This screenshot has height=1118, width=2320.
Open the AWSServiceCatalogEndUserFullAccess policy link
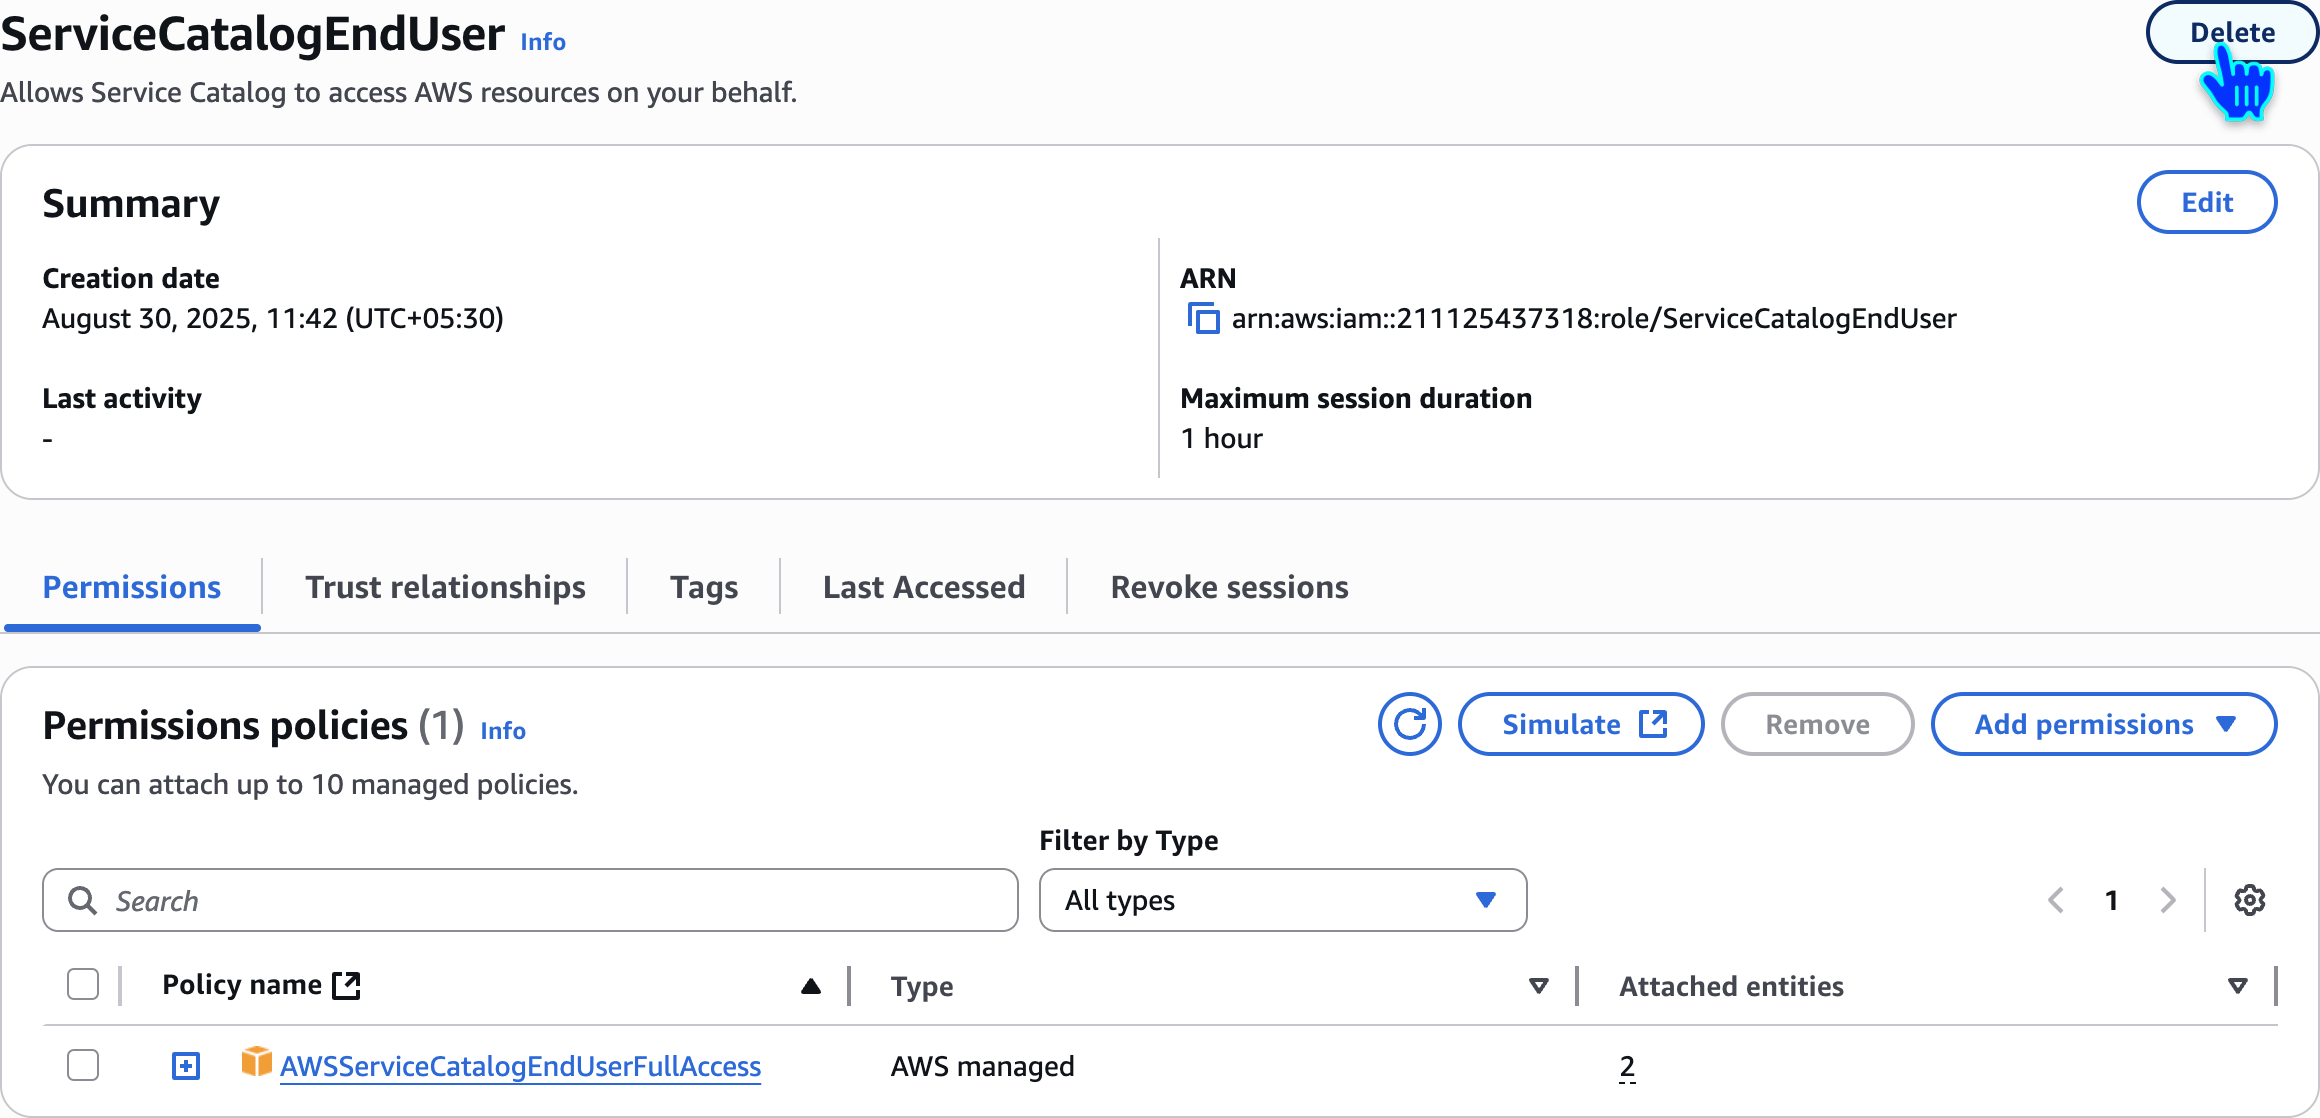pos(520,1067)
